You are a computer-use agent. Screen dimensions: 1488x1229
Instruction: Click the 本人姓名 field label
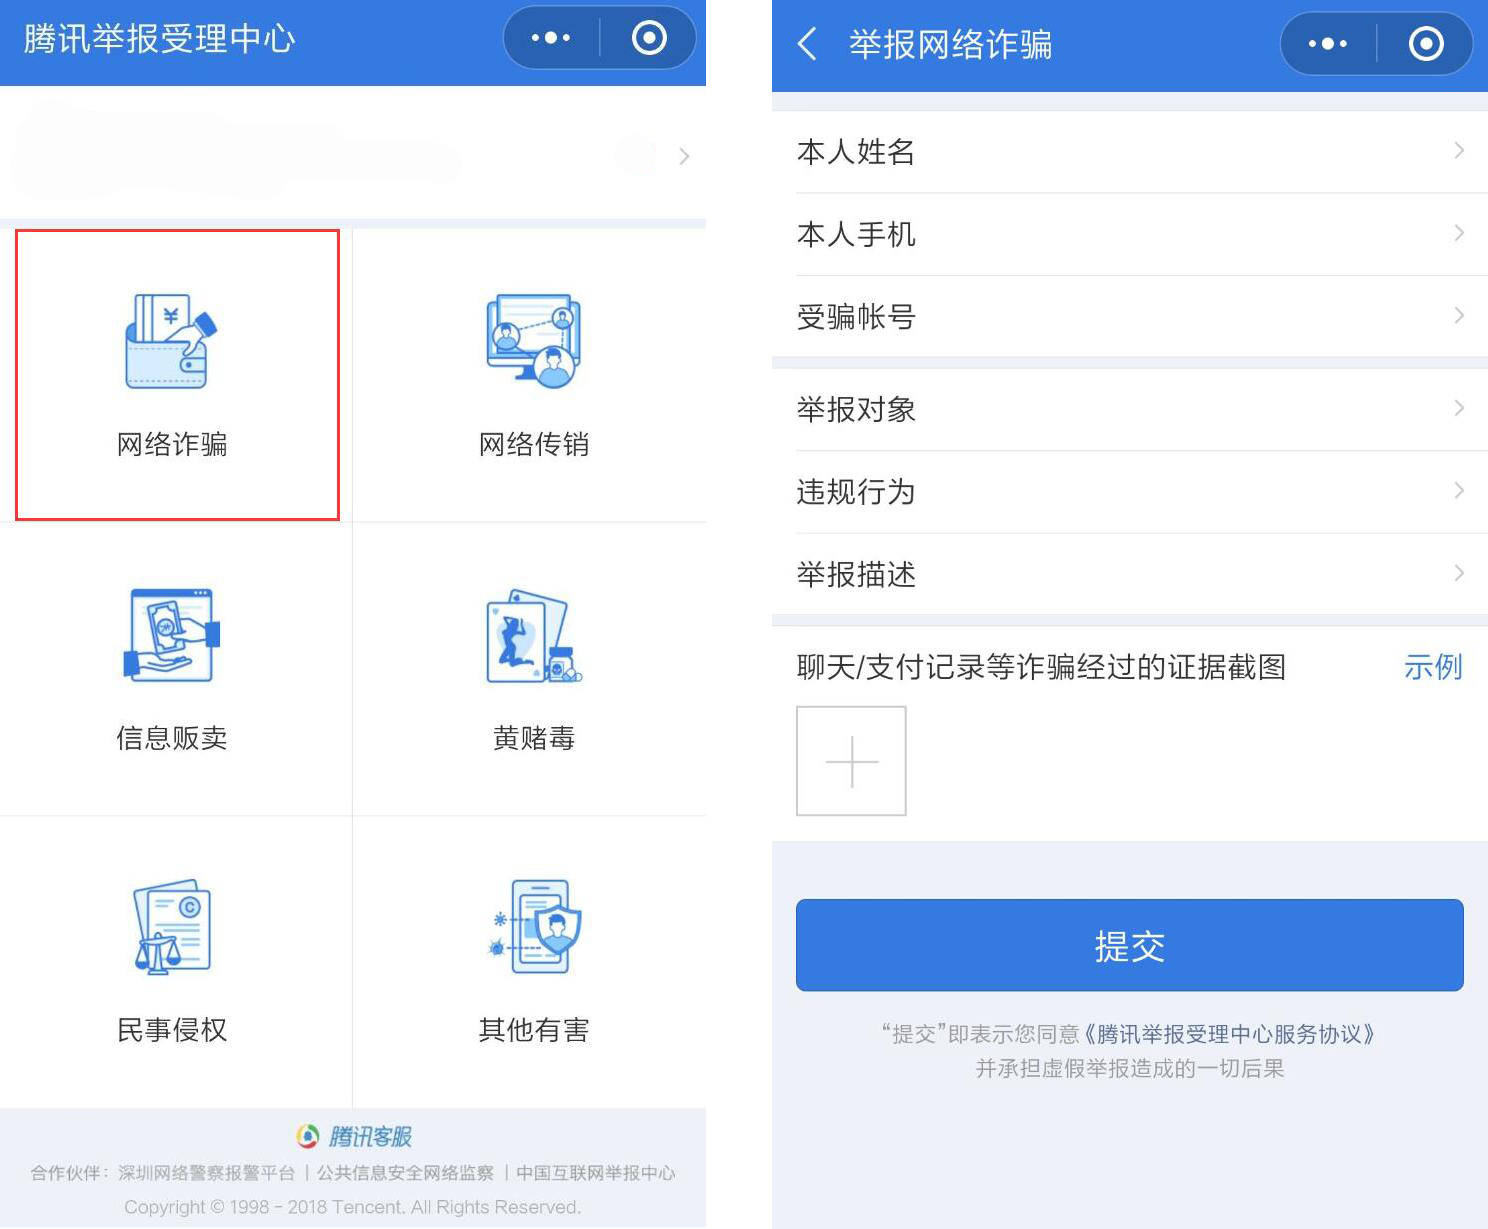click(856, 152)
